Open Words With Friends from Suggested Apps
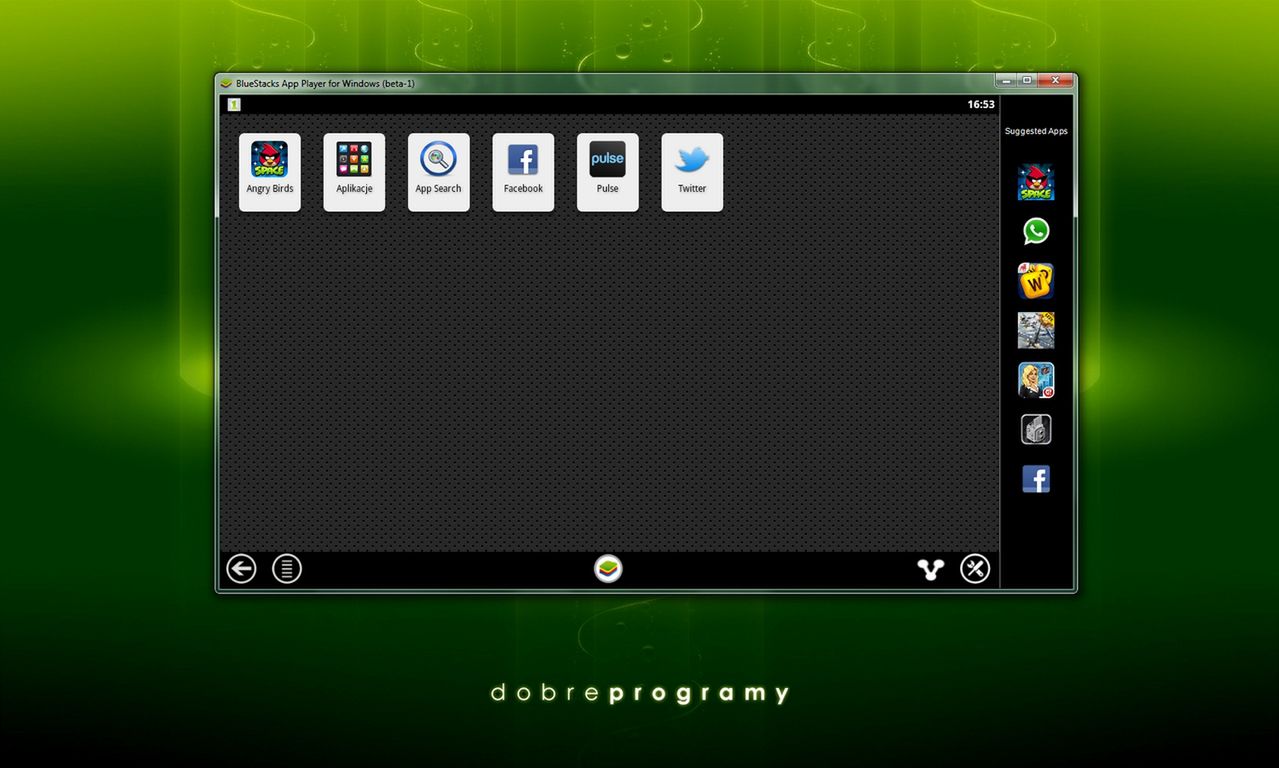 1036,281
